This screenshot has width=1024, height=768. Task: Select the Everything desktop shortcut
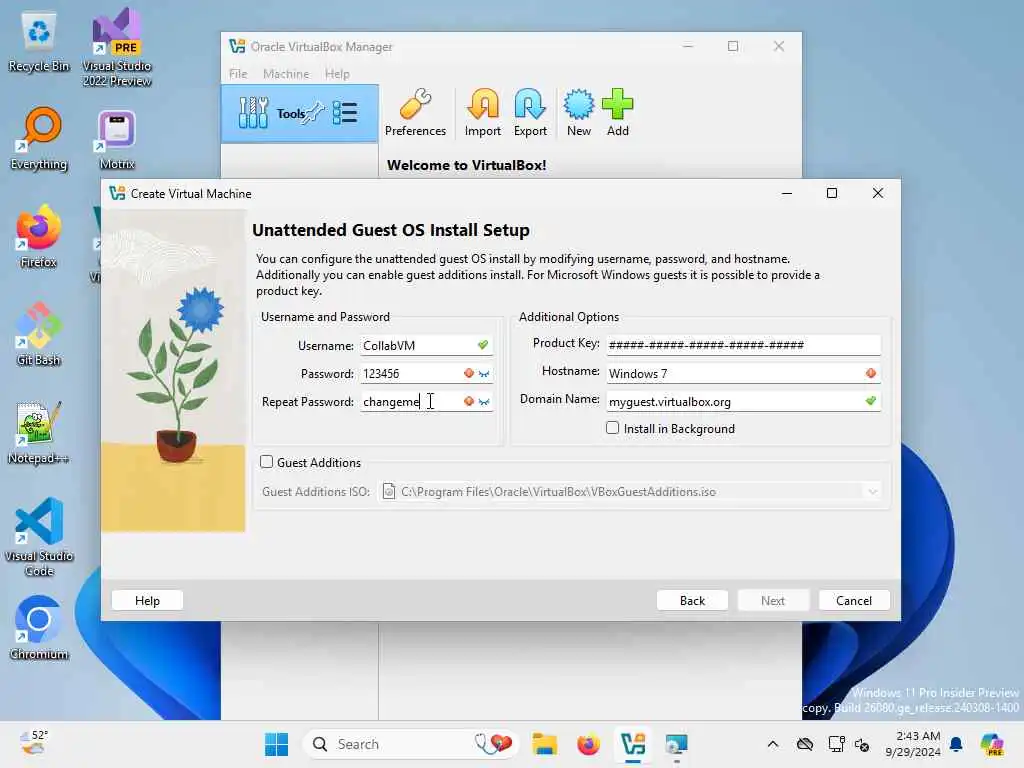tap(39, 138)
